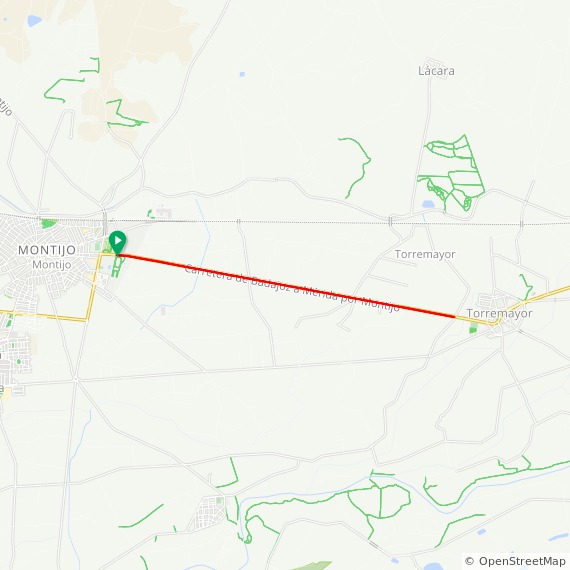Select the green trail network near Lácara

(x=451, y=173)
